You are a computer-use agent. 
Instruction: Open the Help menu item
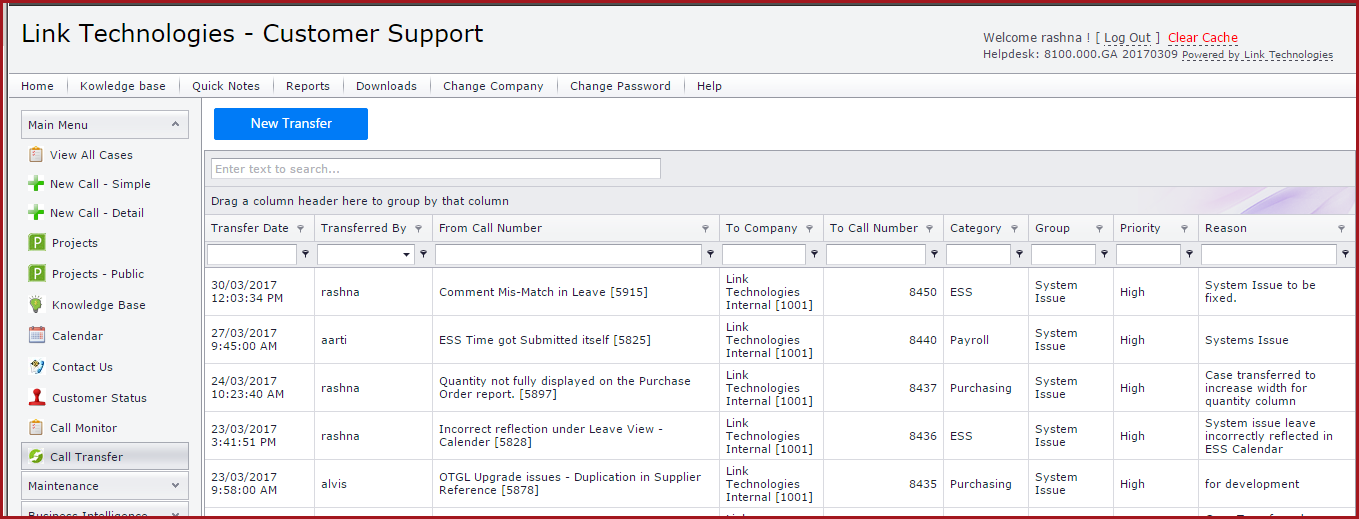point(709,86)
